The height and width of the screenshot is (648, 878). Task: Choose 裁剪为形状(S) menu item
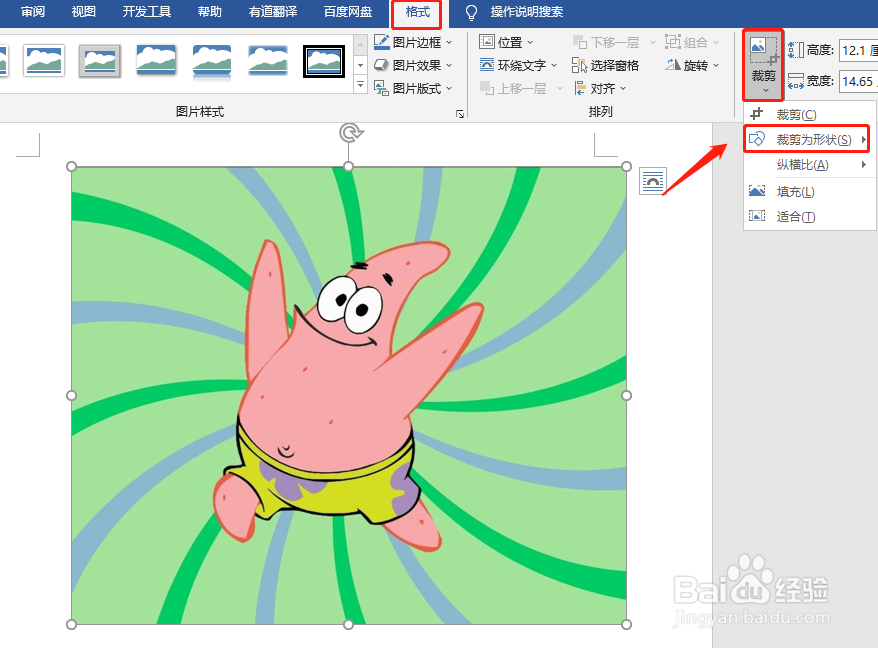pyautogui.click(x=806, y=139)
